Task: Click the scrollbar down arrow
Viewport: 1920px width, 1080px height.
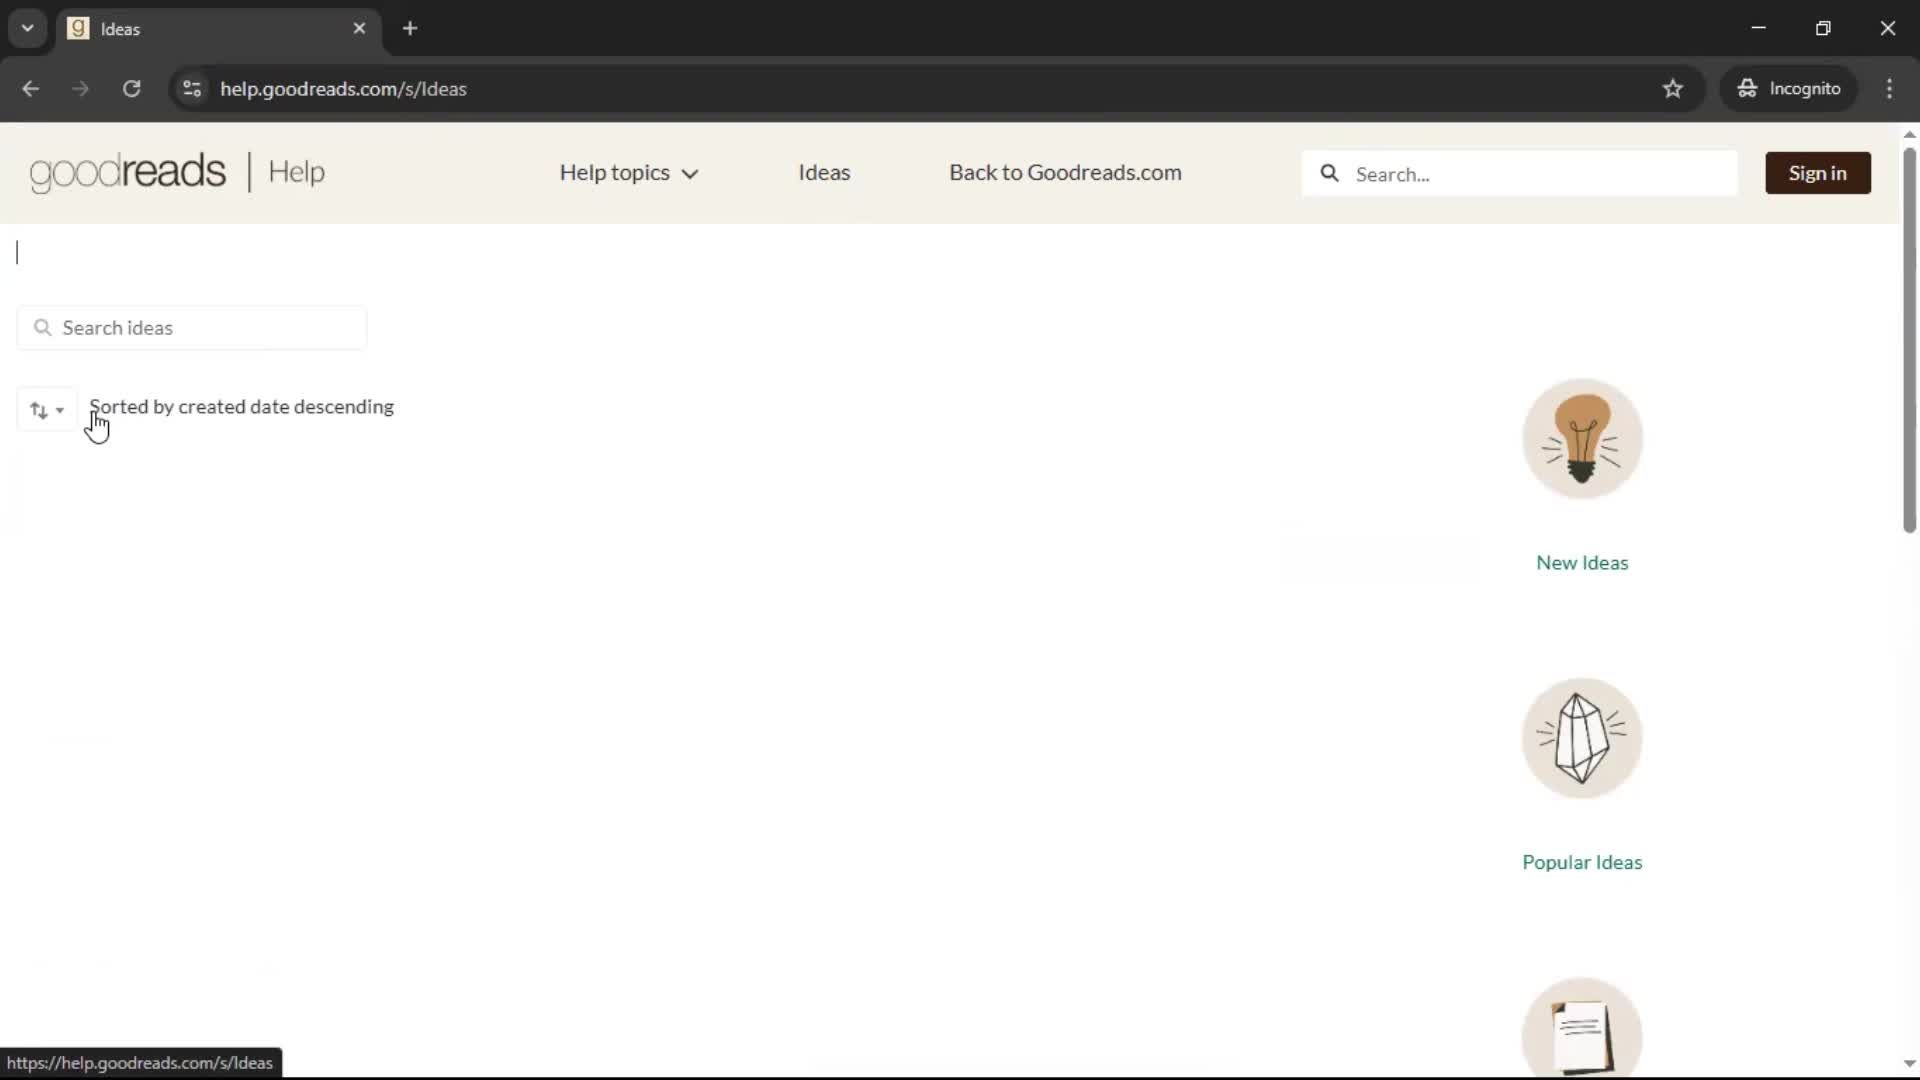Action: [x=1909, y=1064]
